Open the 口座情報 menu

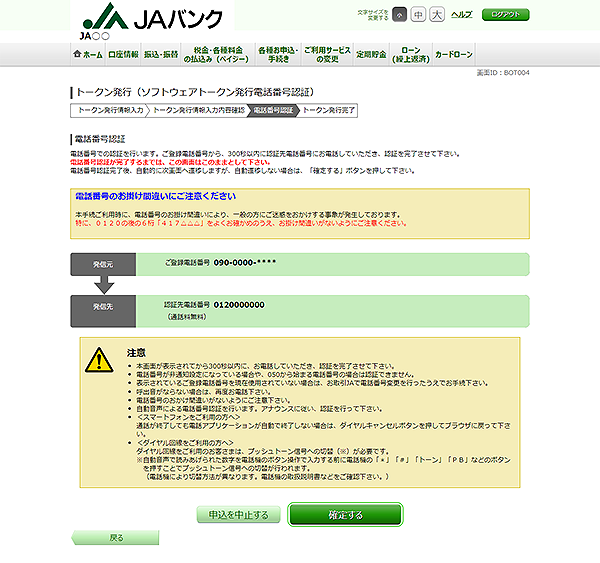tap(123, 54)
